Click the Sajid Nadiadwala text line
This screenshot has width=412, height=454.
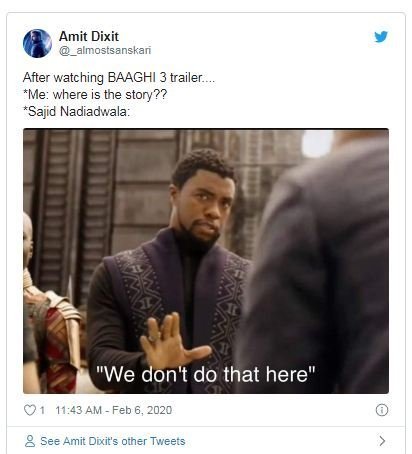tap(76, 111)
